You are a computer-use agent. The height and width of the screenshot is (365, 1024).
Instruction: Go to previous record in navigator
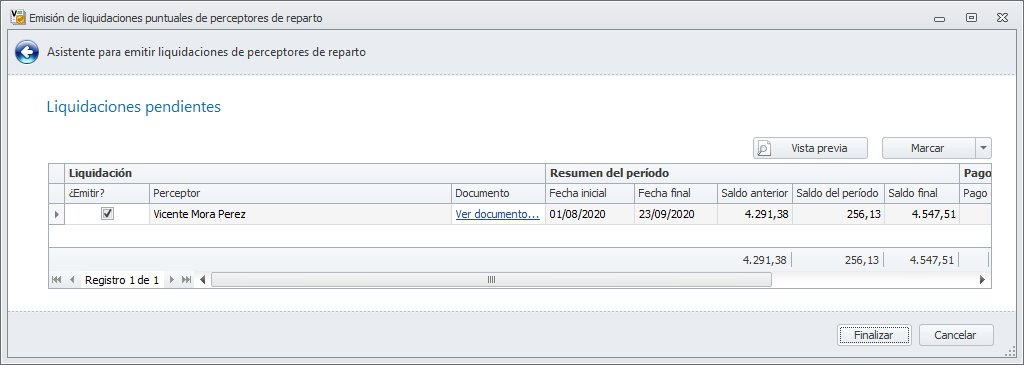(72, 279)
